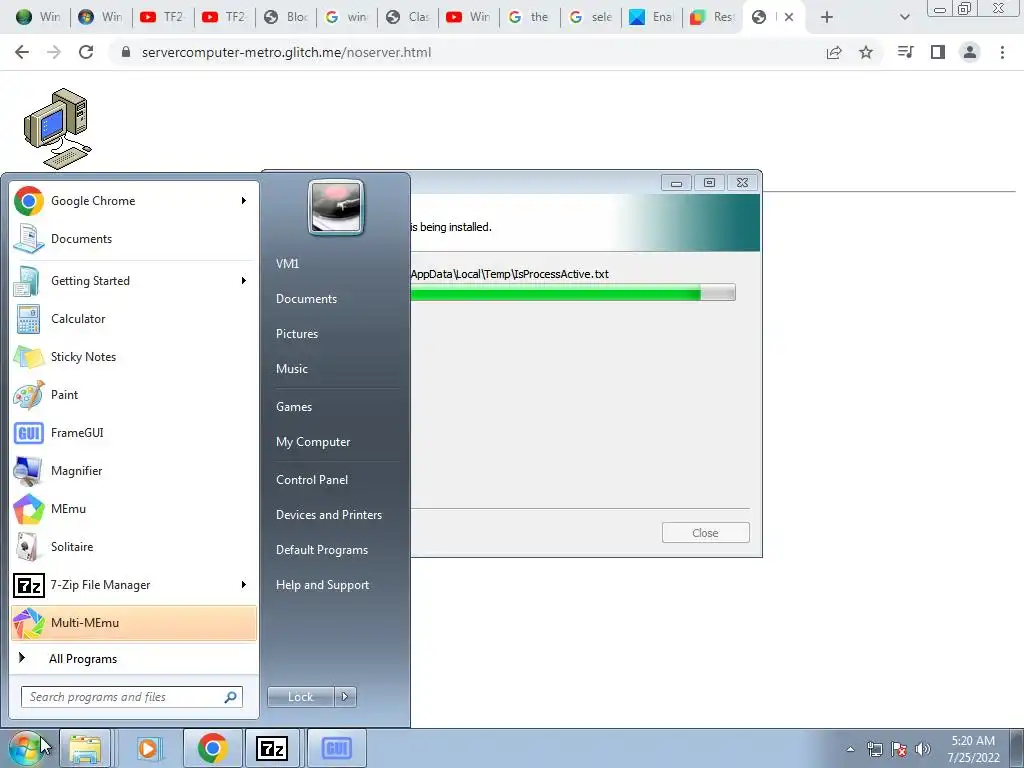Open Chrome's side panel
Screen dimensions: 1024x768
coord(938,52)
